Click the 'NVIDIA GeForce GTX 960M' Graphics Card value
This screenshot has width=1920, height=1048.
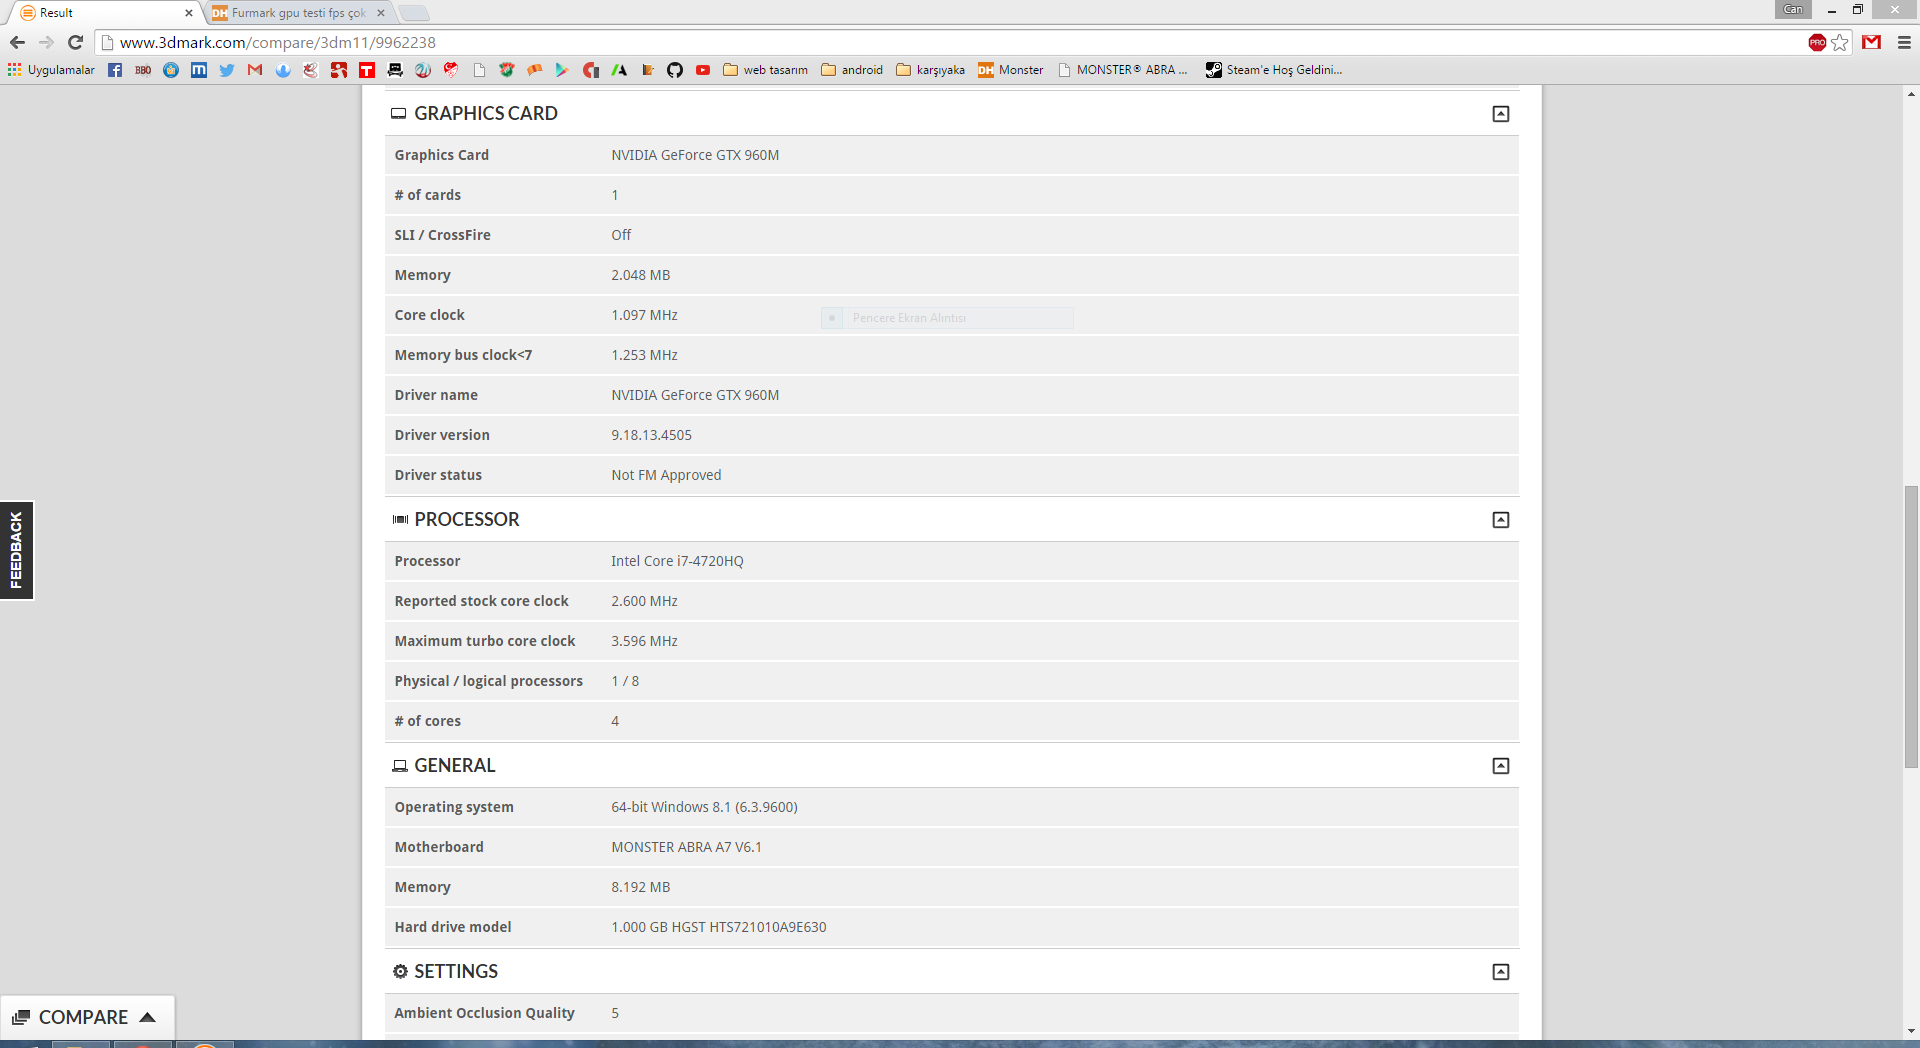(695, 155)
